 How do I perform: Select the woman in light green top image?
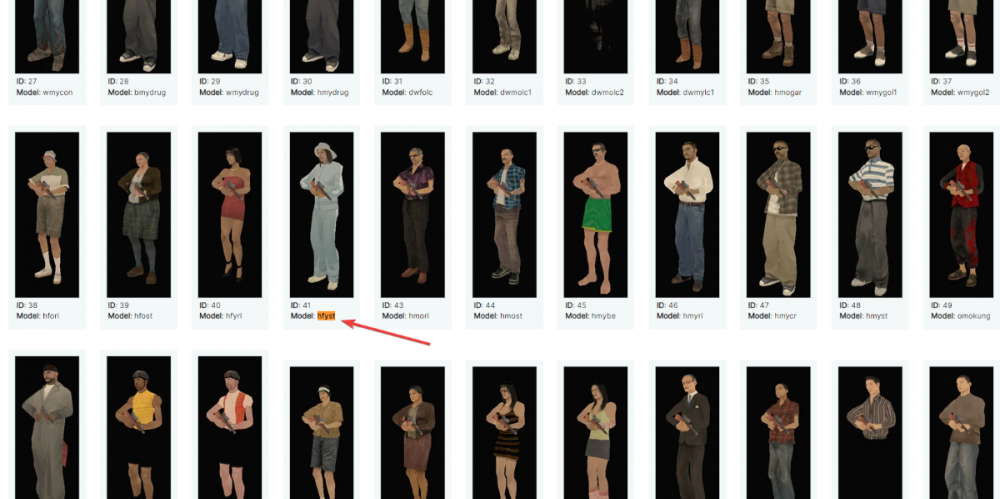(x=596, y=433)
